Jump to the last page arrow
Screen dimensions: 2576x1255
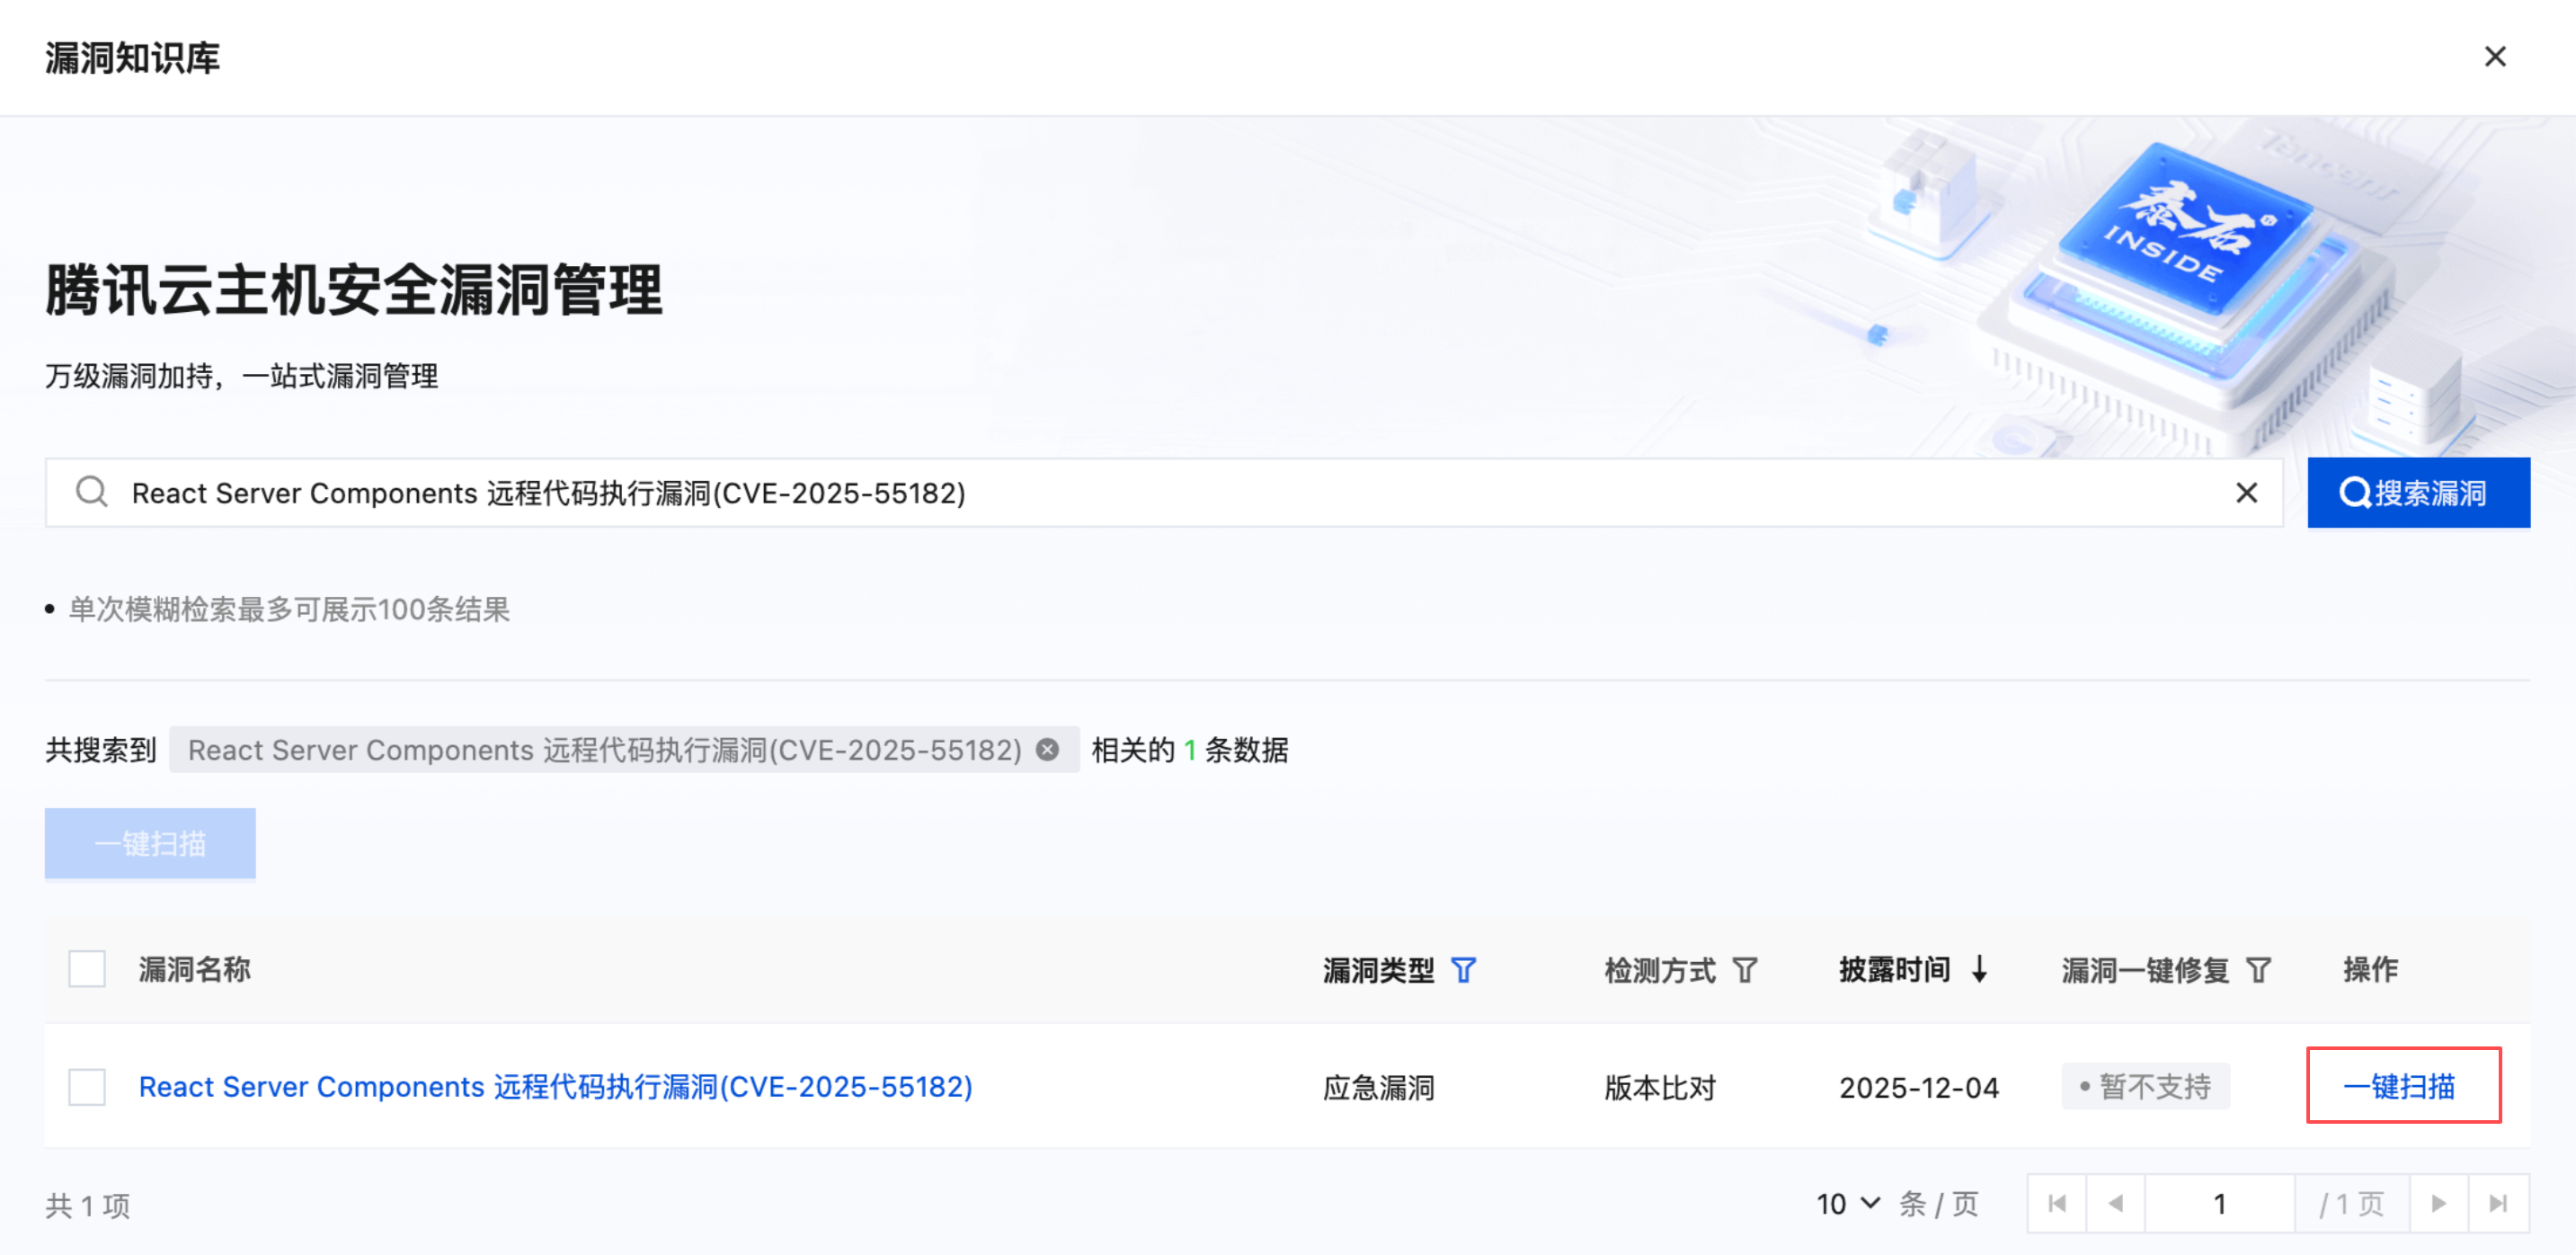click(x=2498, y=1203)
